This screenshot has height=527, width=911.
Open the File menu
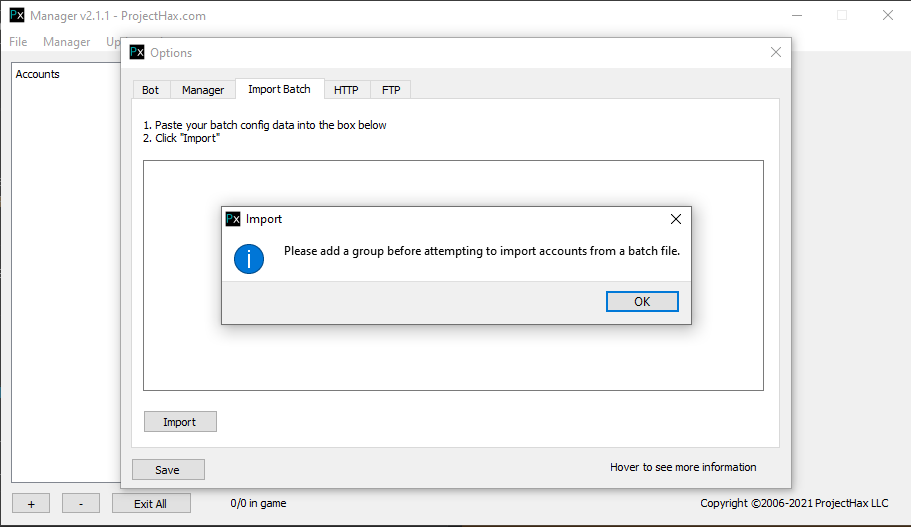coord(18,42)
